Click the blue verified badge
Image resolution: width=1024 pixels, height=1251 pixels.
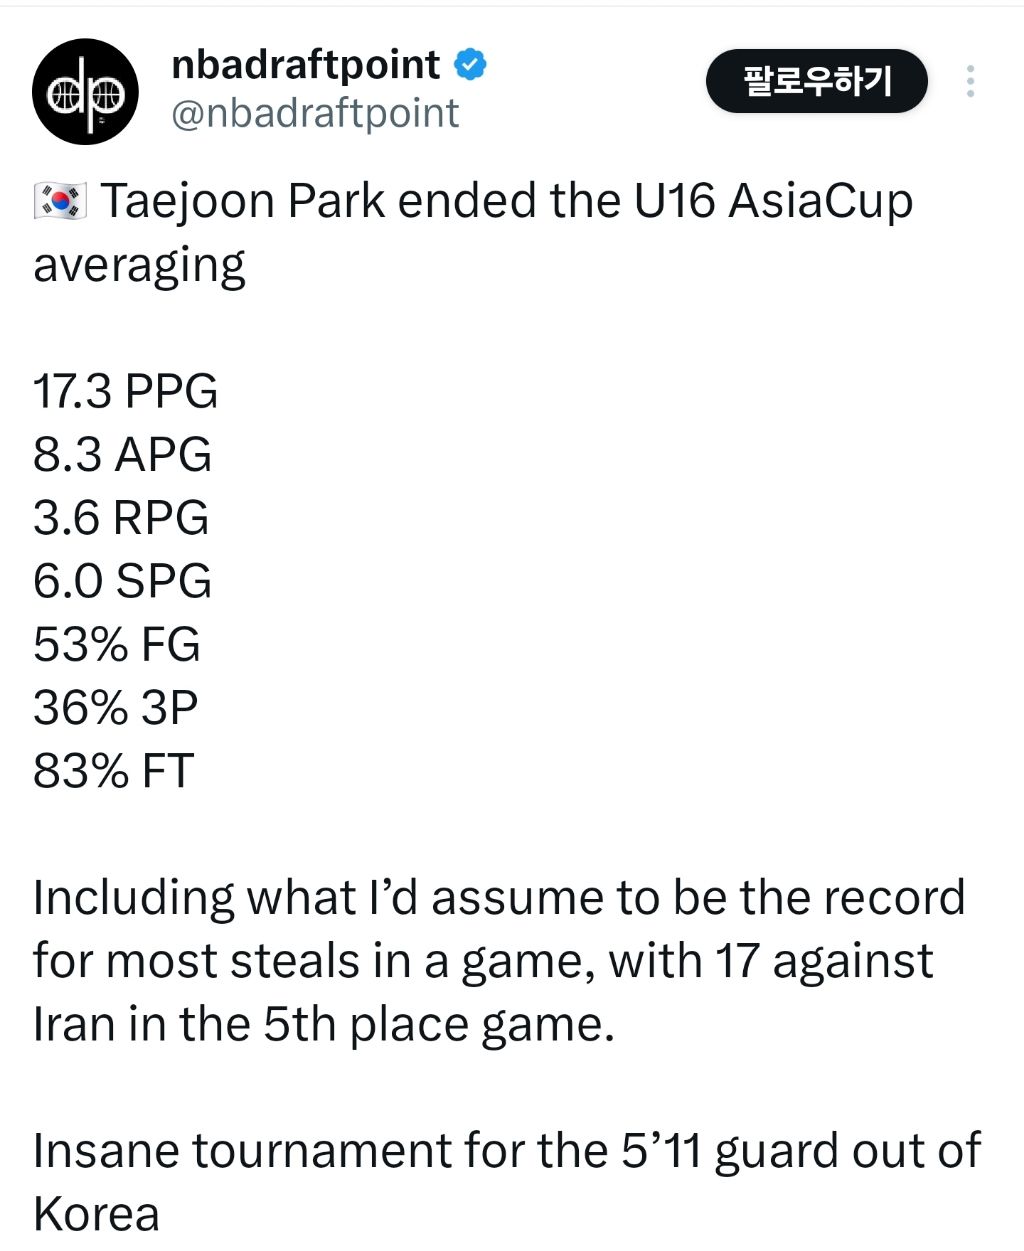(x=471, y=65)
